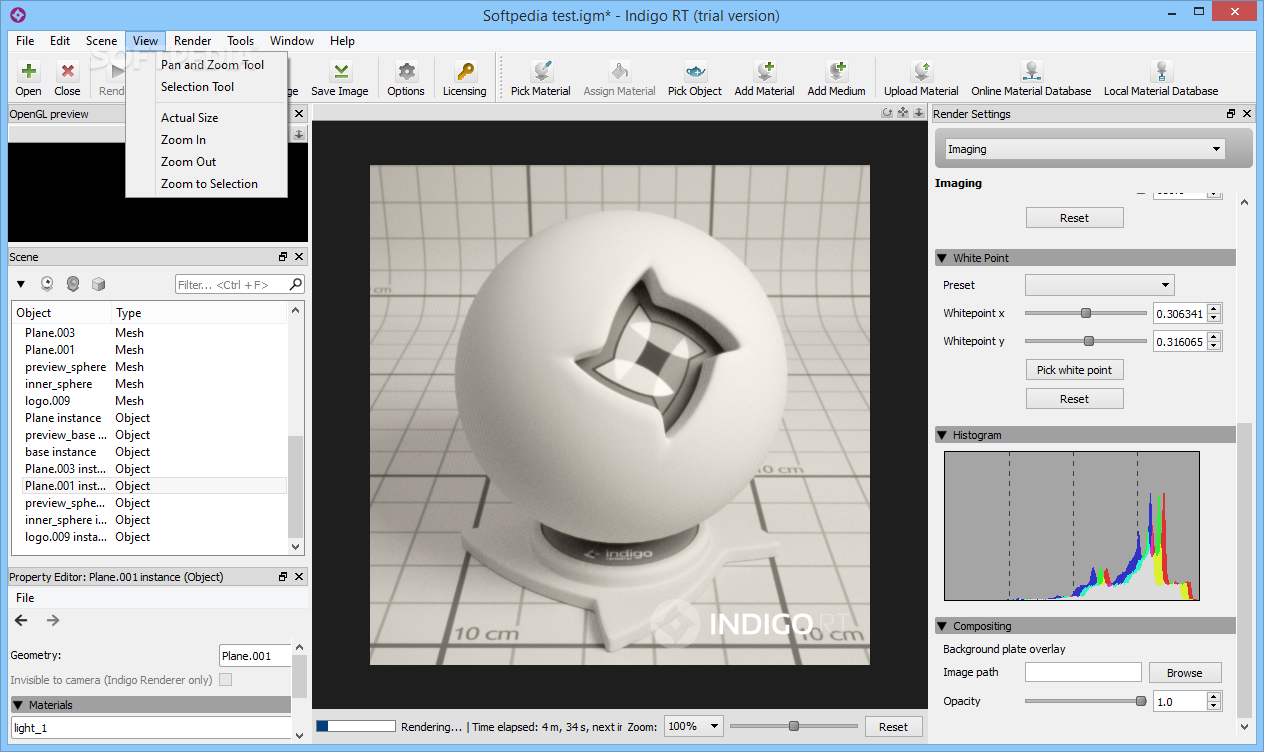1264x752 pixels.
Task: Click the Whitepoint y slider
Action: coord(1085,341)
